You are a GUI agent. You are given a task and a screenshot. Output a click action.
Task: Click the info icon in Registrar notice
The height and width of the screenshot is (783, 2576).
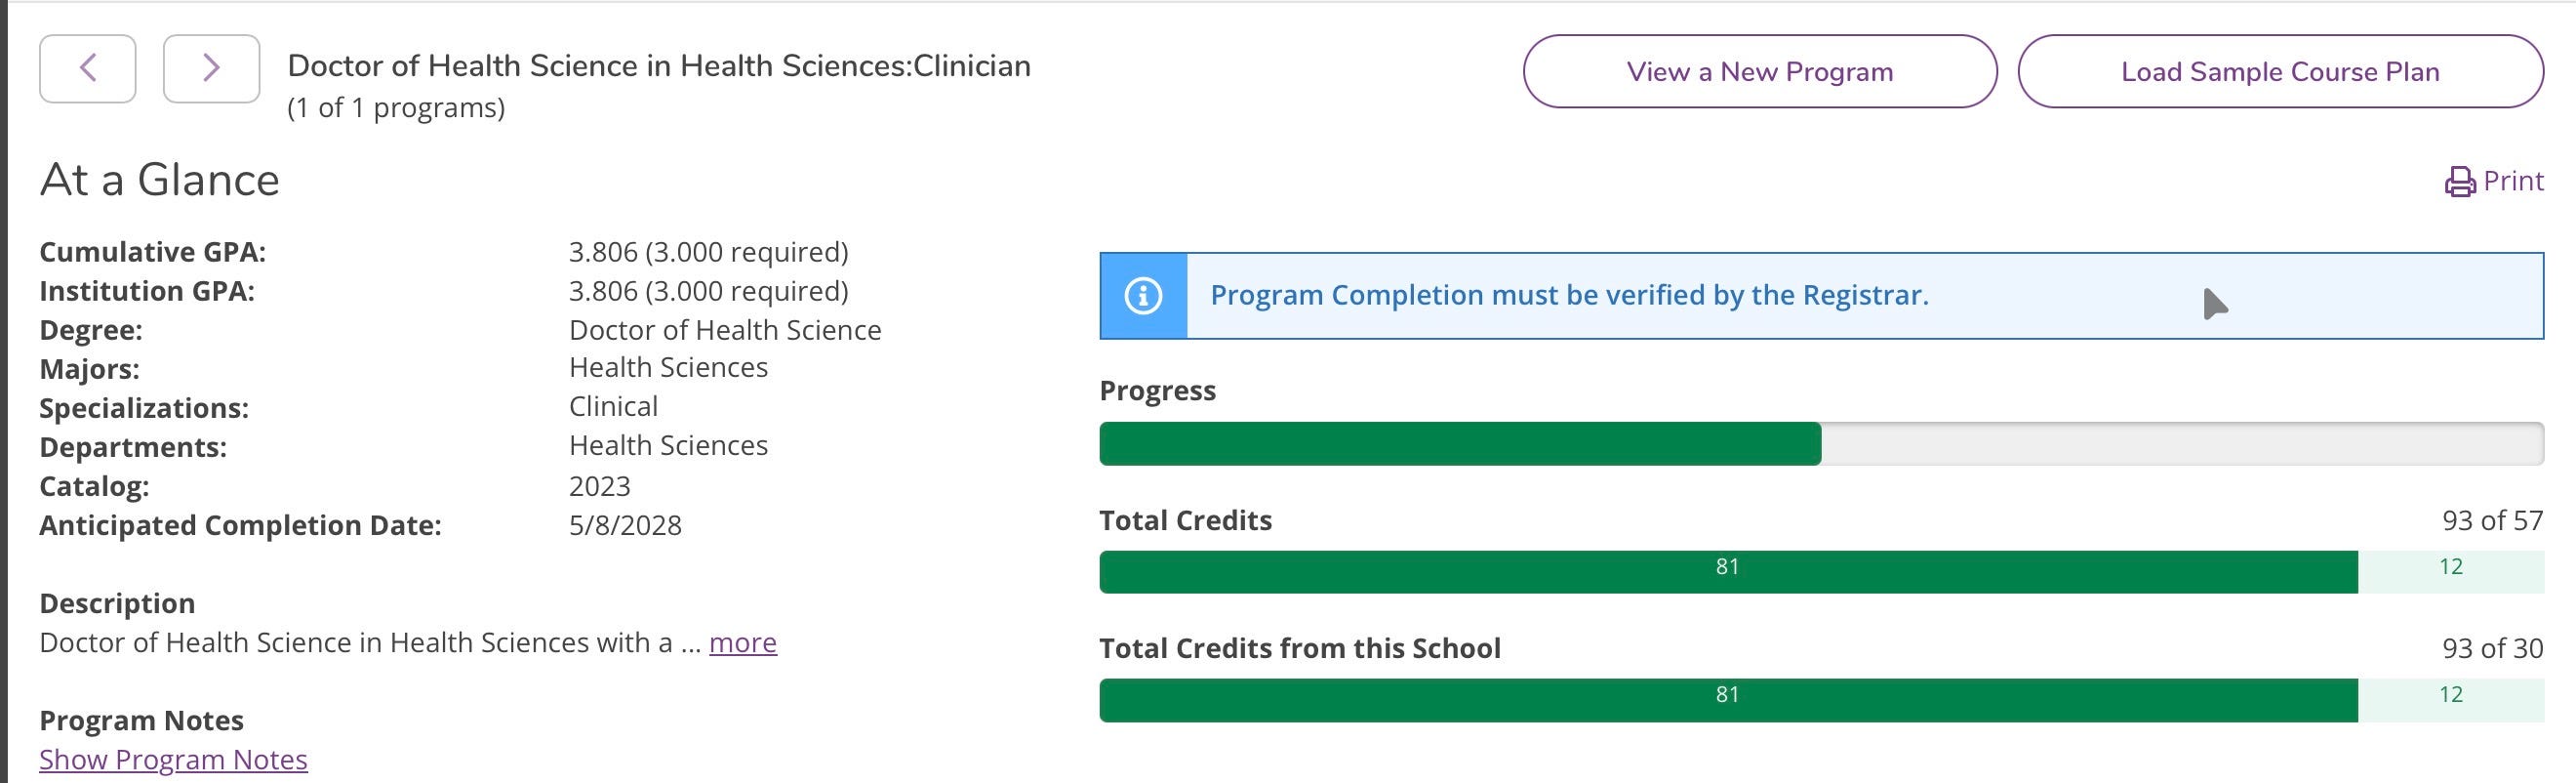(x=1143, y=296)
